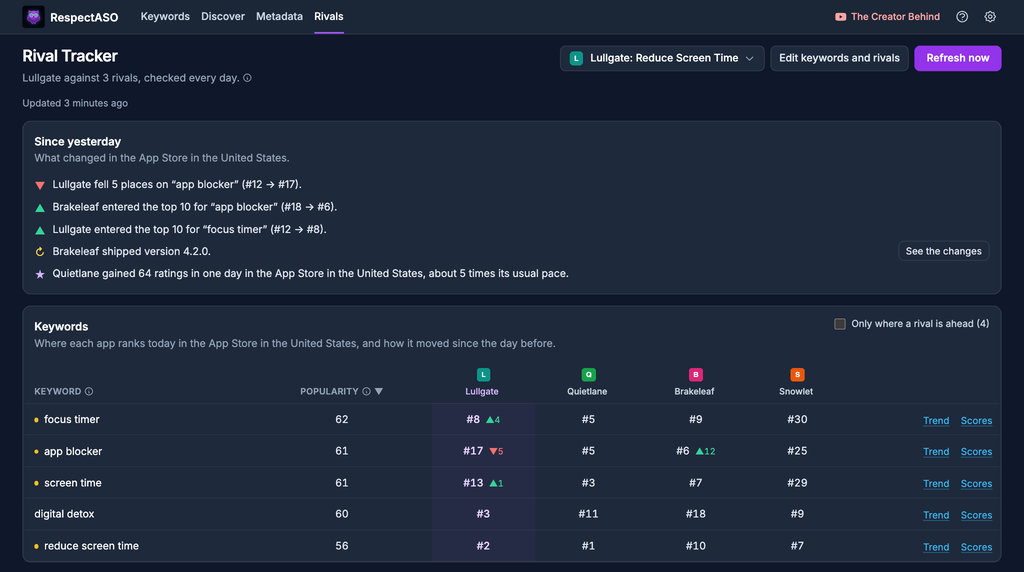Image resolution: width=1024 pixels, height=572 pixels.
Task: Click the See the changes button
Action: pos(943,251)
